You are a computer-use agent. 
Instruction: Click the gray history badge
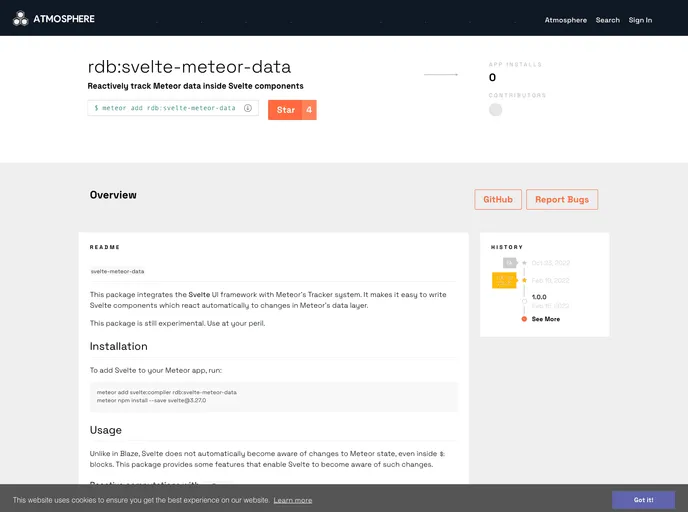[509, 263]
